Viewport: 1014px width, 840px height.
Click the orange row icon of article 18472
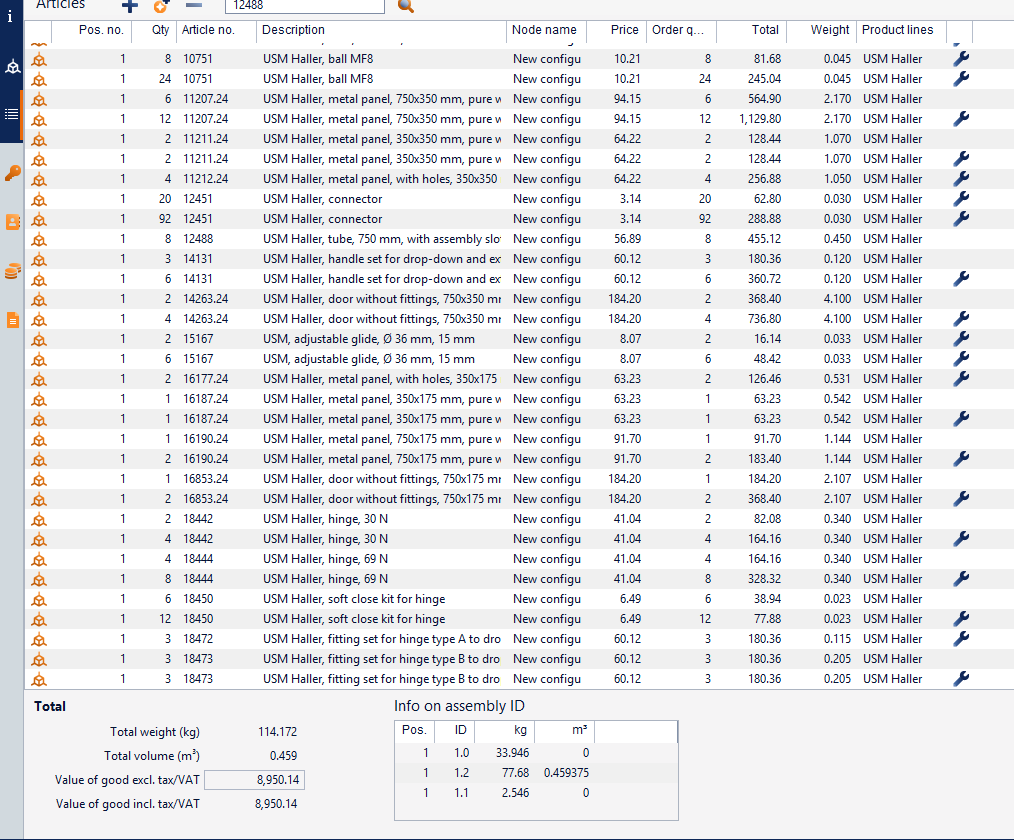(39, 640)
